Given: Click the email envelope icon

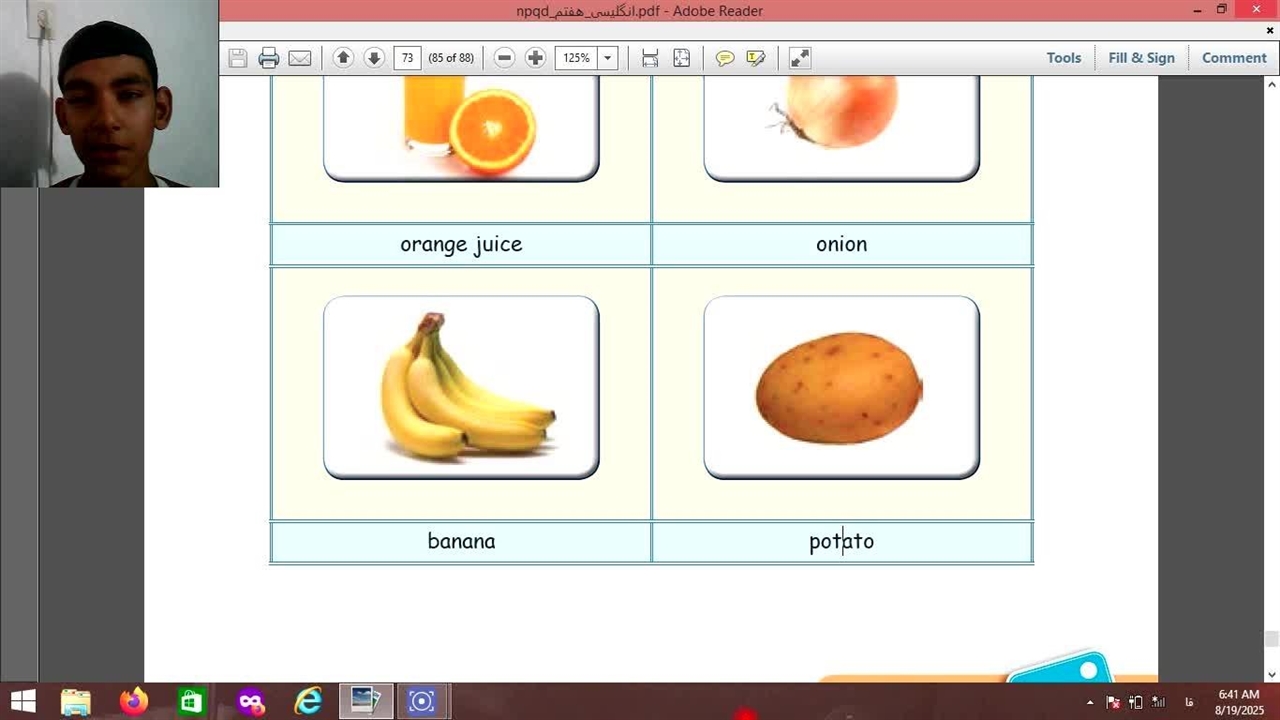Looking at the screenshot, I should pos(300,58).
